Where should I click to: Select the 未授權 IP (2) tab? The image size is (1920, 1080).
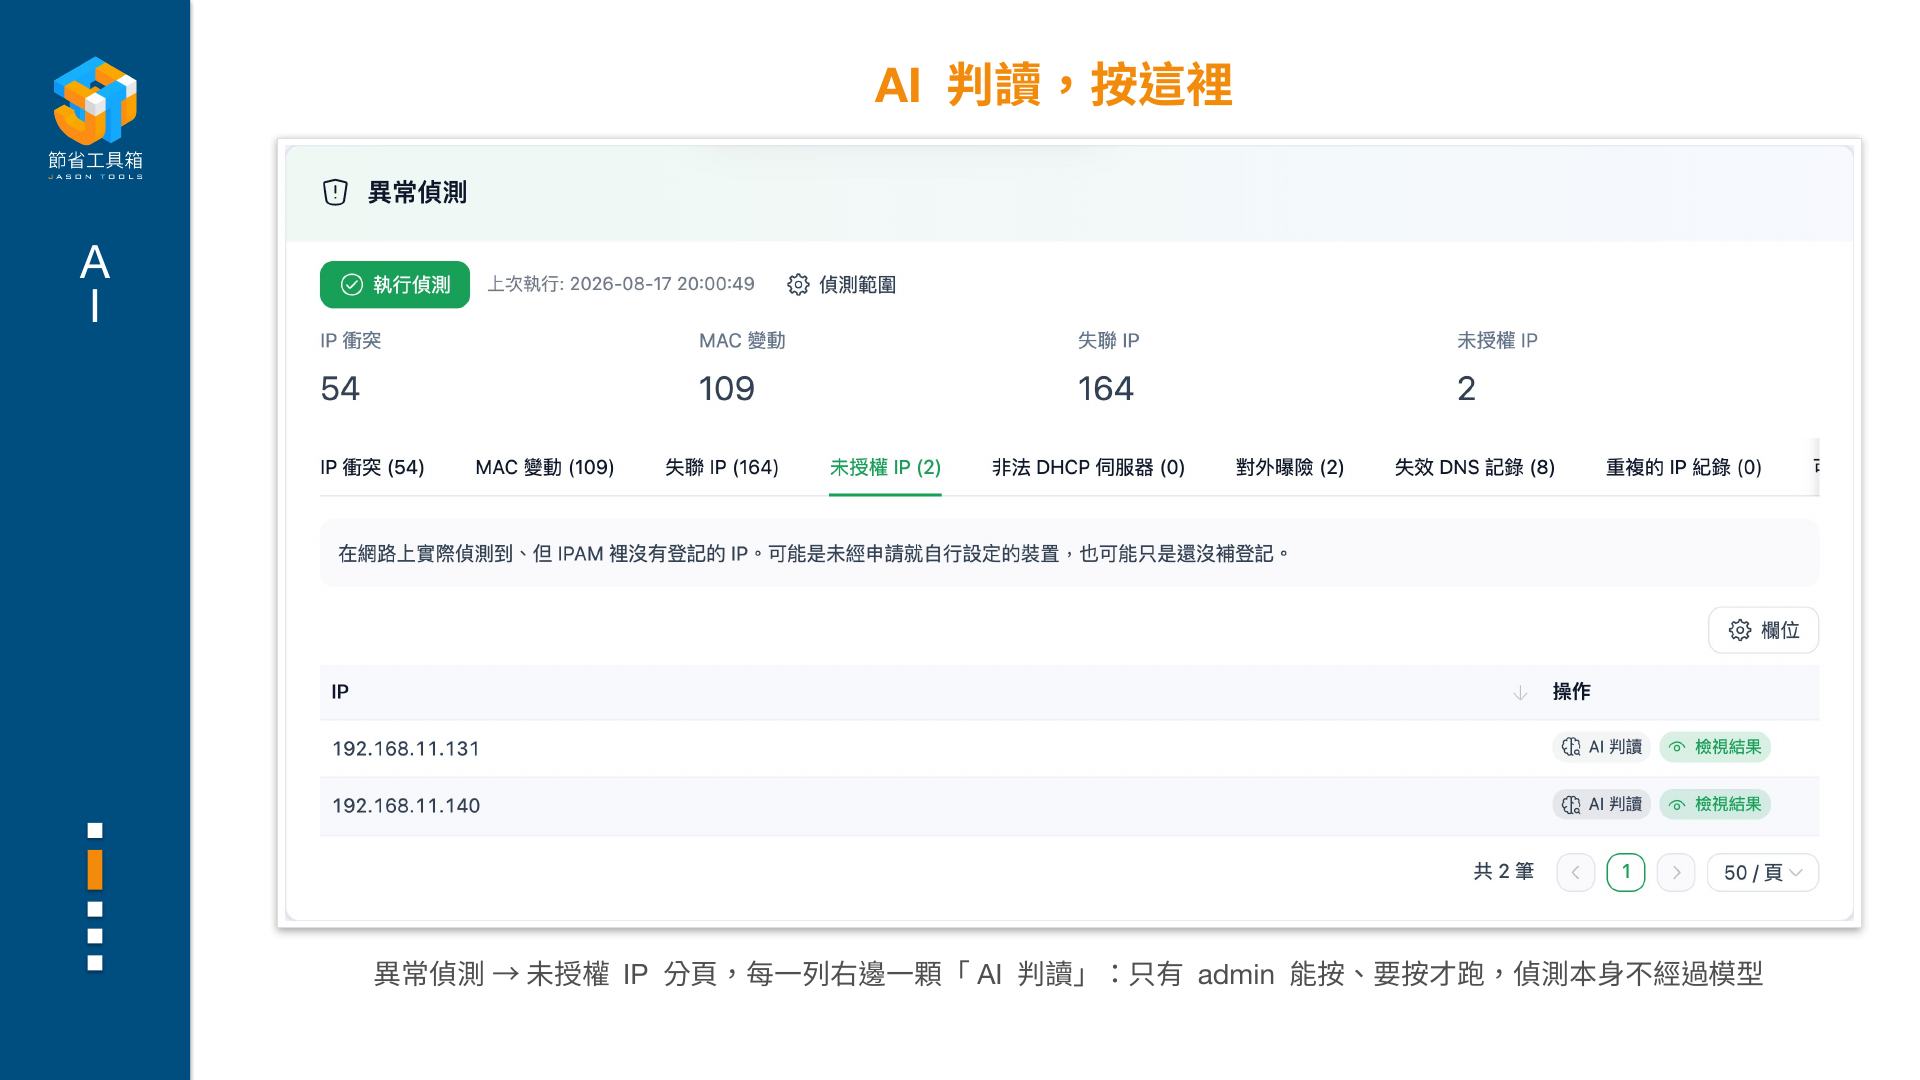885,467
